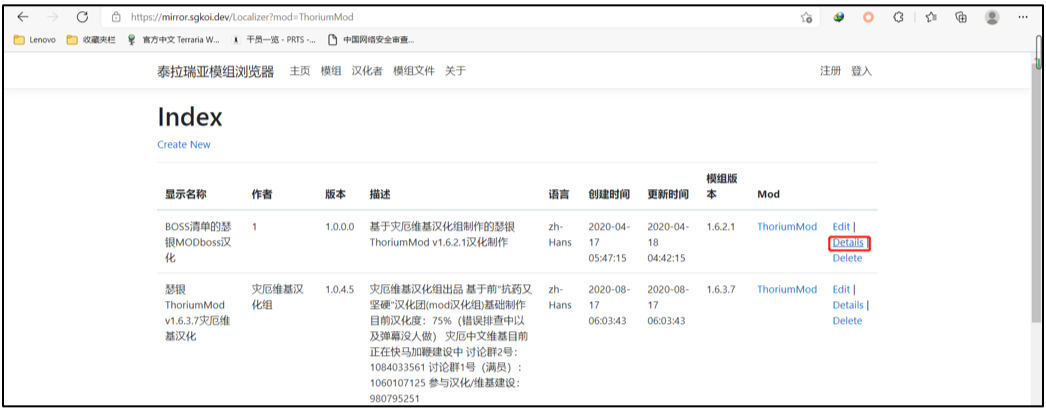Click the 更新时间 column header
This screenshot has width=1046, height=411.
(x=668, y=195)
